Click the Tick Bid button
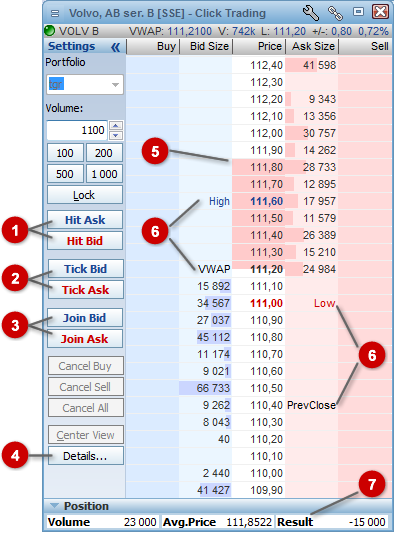 [x=85, y=269]
